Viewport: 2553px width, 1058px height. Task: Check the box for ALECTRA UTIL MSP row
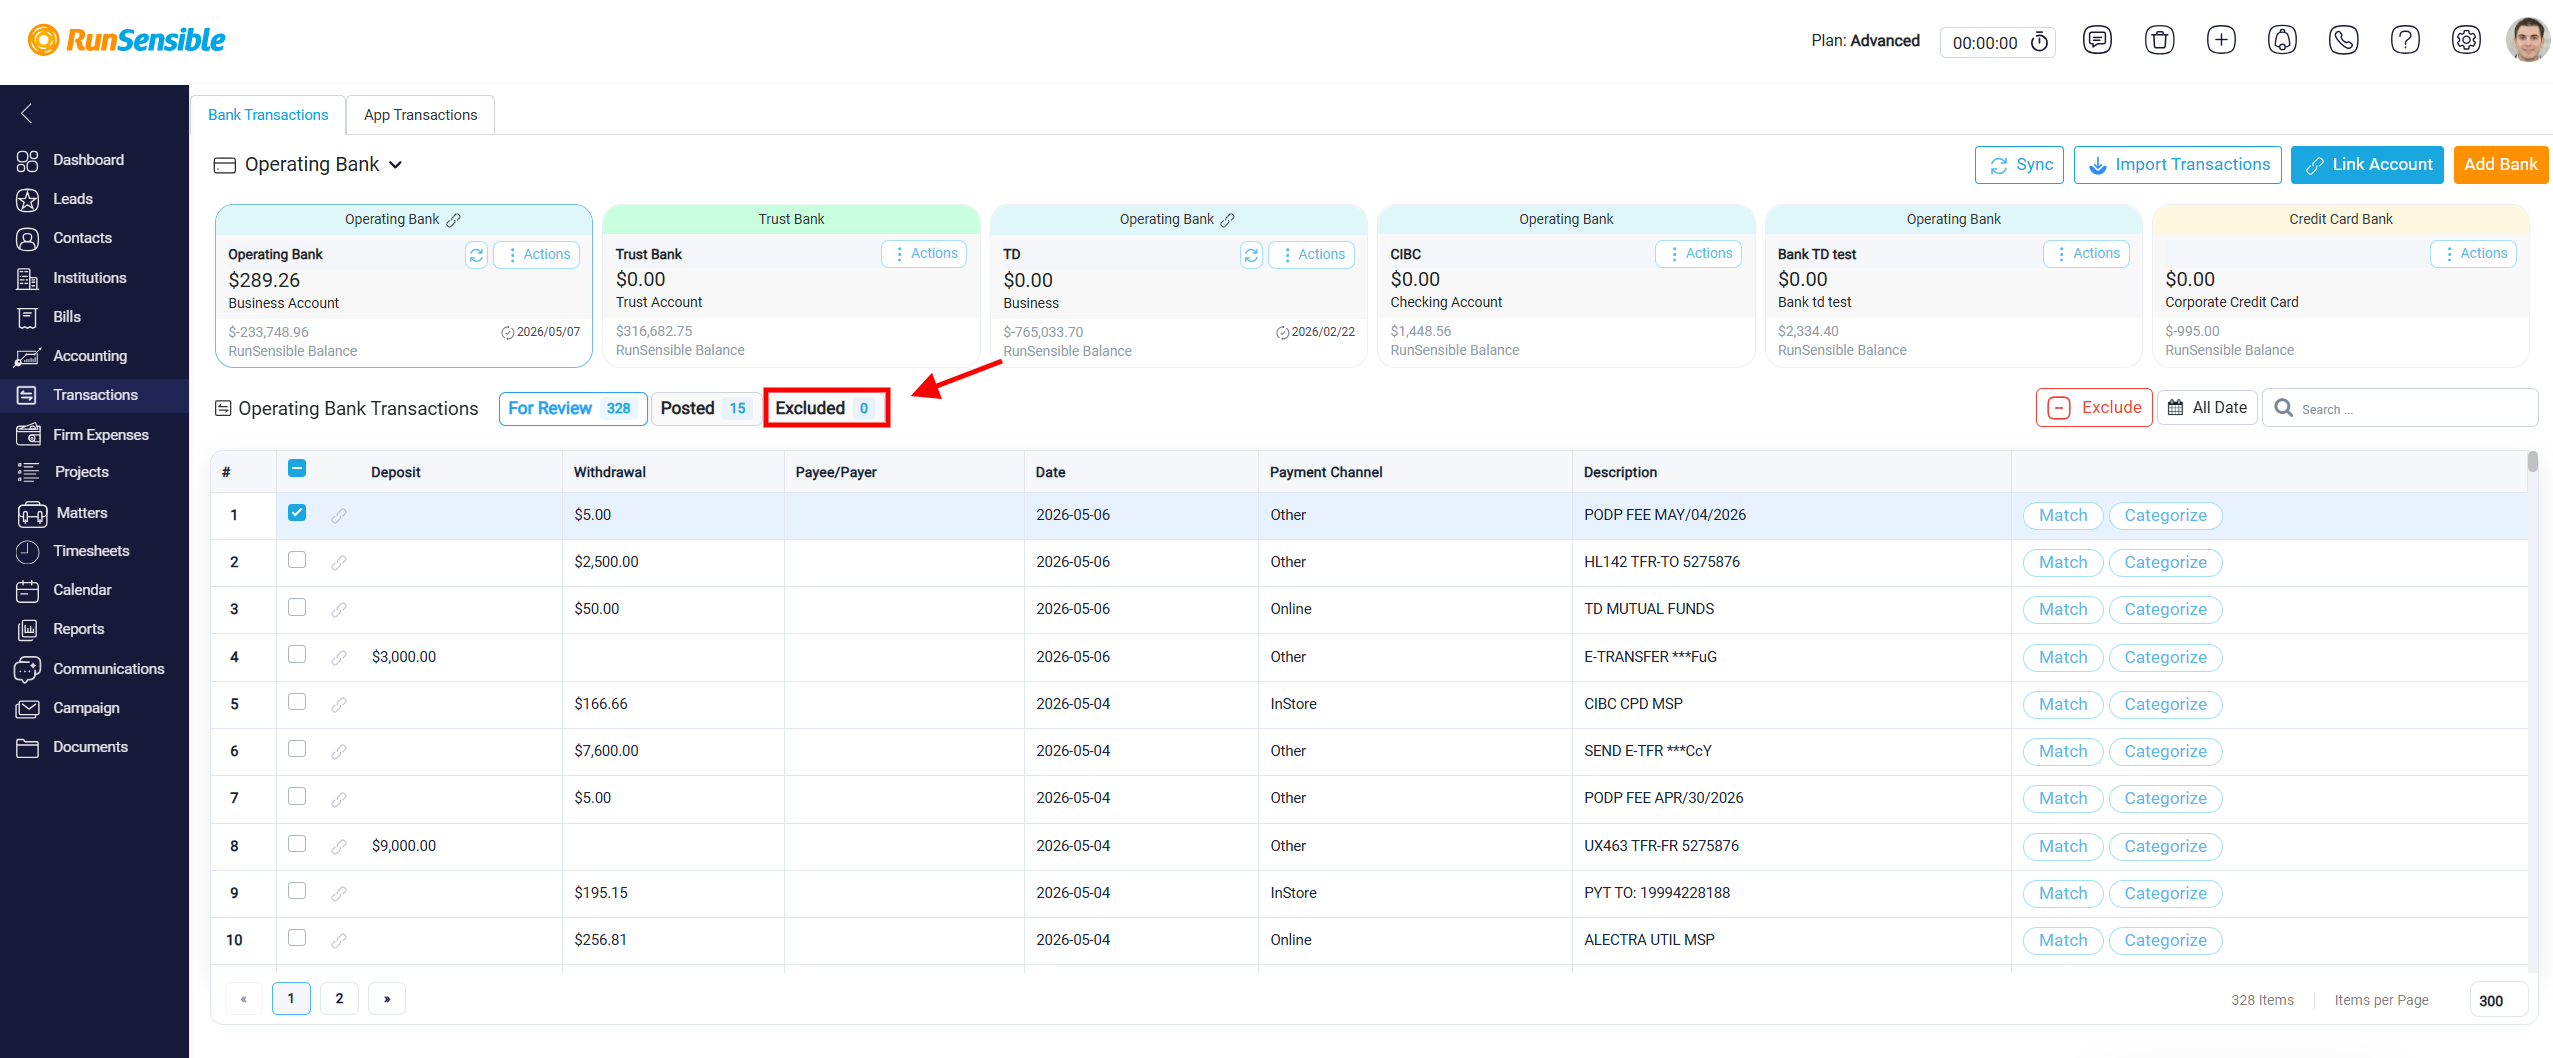[297, 938]
